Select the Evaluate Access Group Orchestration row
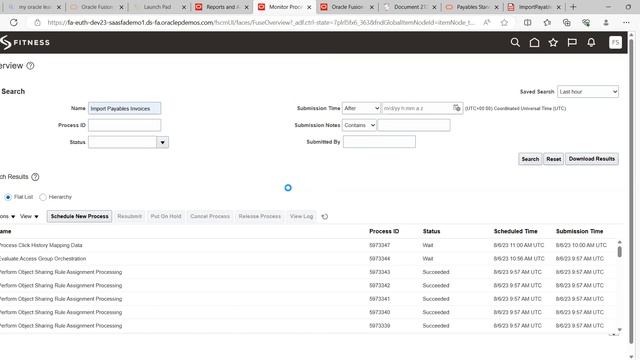The width and height of the screenshot is (640, 360). pyautogui.click(x=309, y=259)
